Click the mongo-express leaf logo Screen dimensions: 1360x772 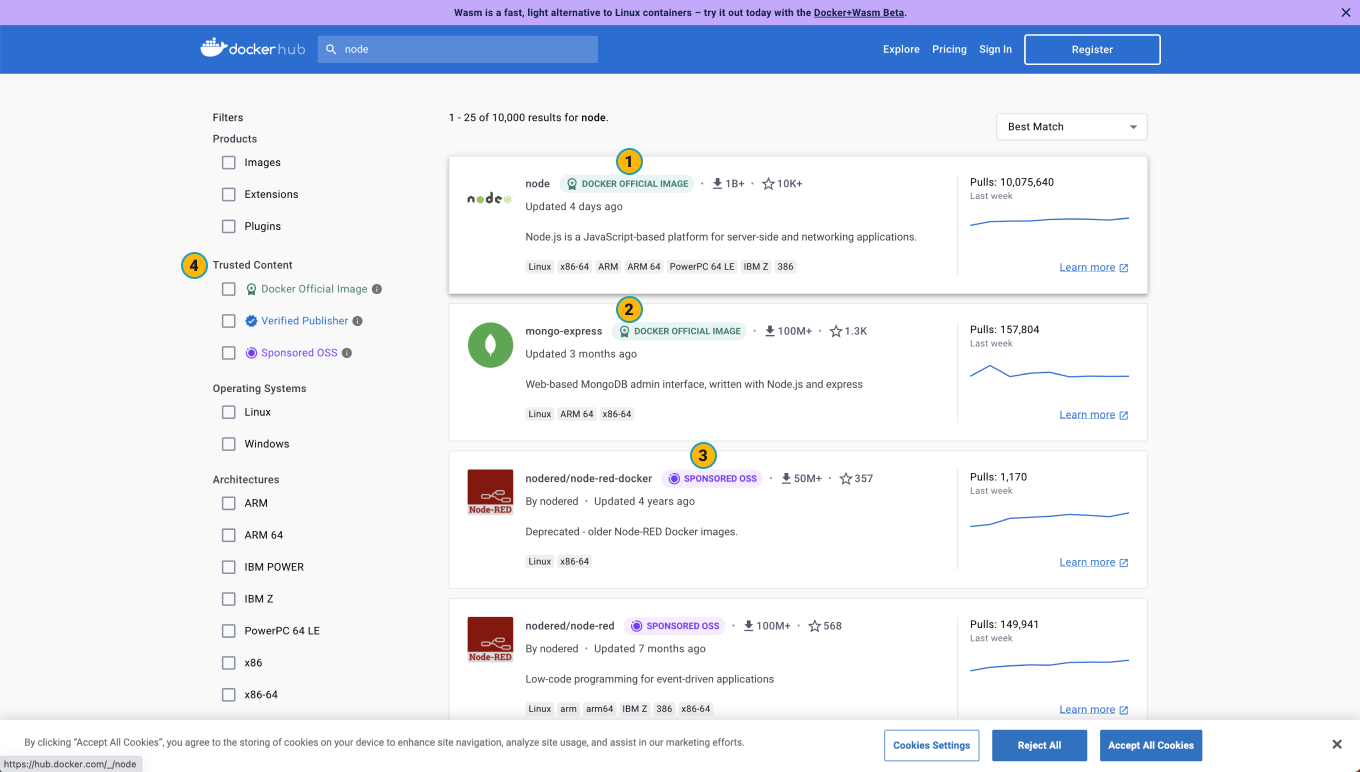click(x=490, y=345)
